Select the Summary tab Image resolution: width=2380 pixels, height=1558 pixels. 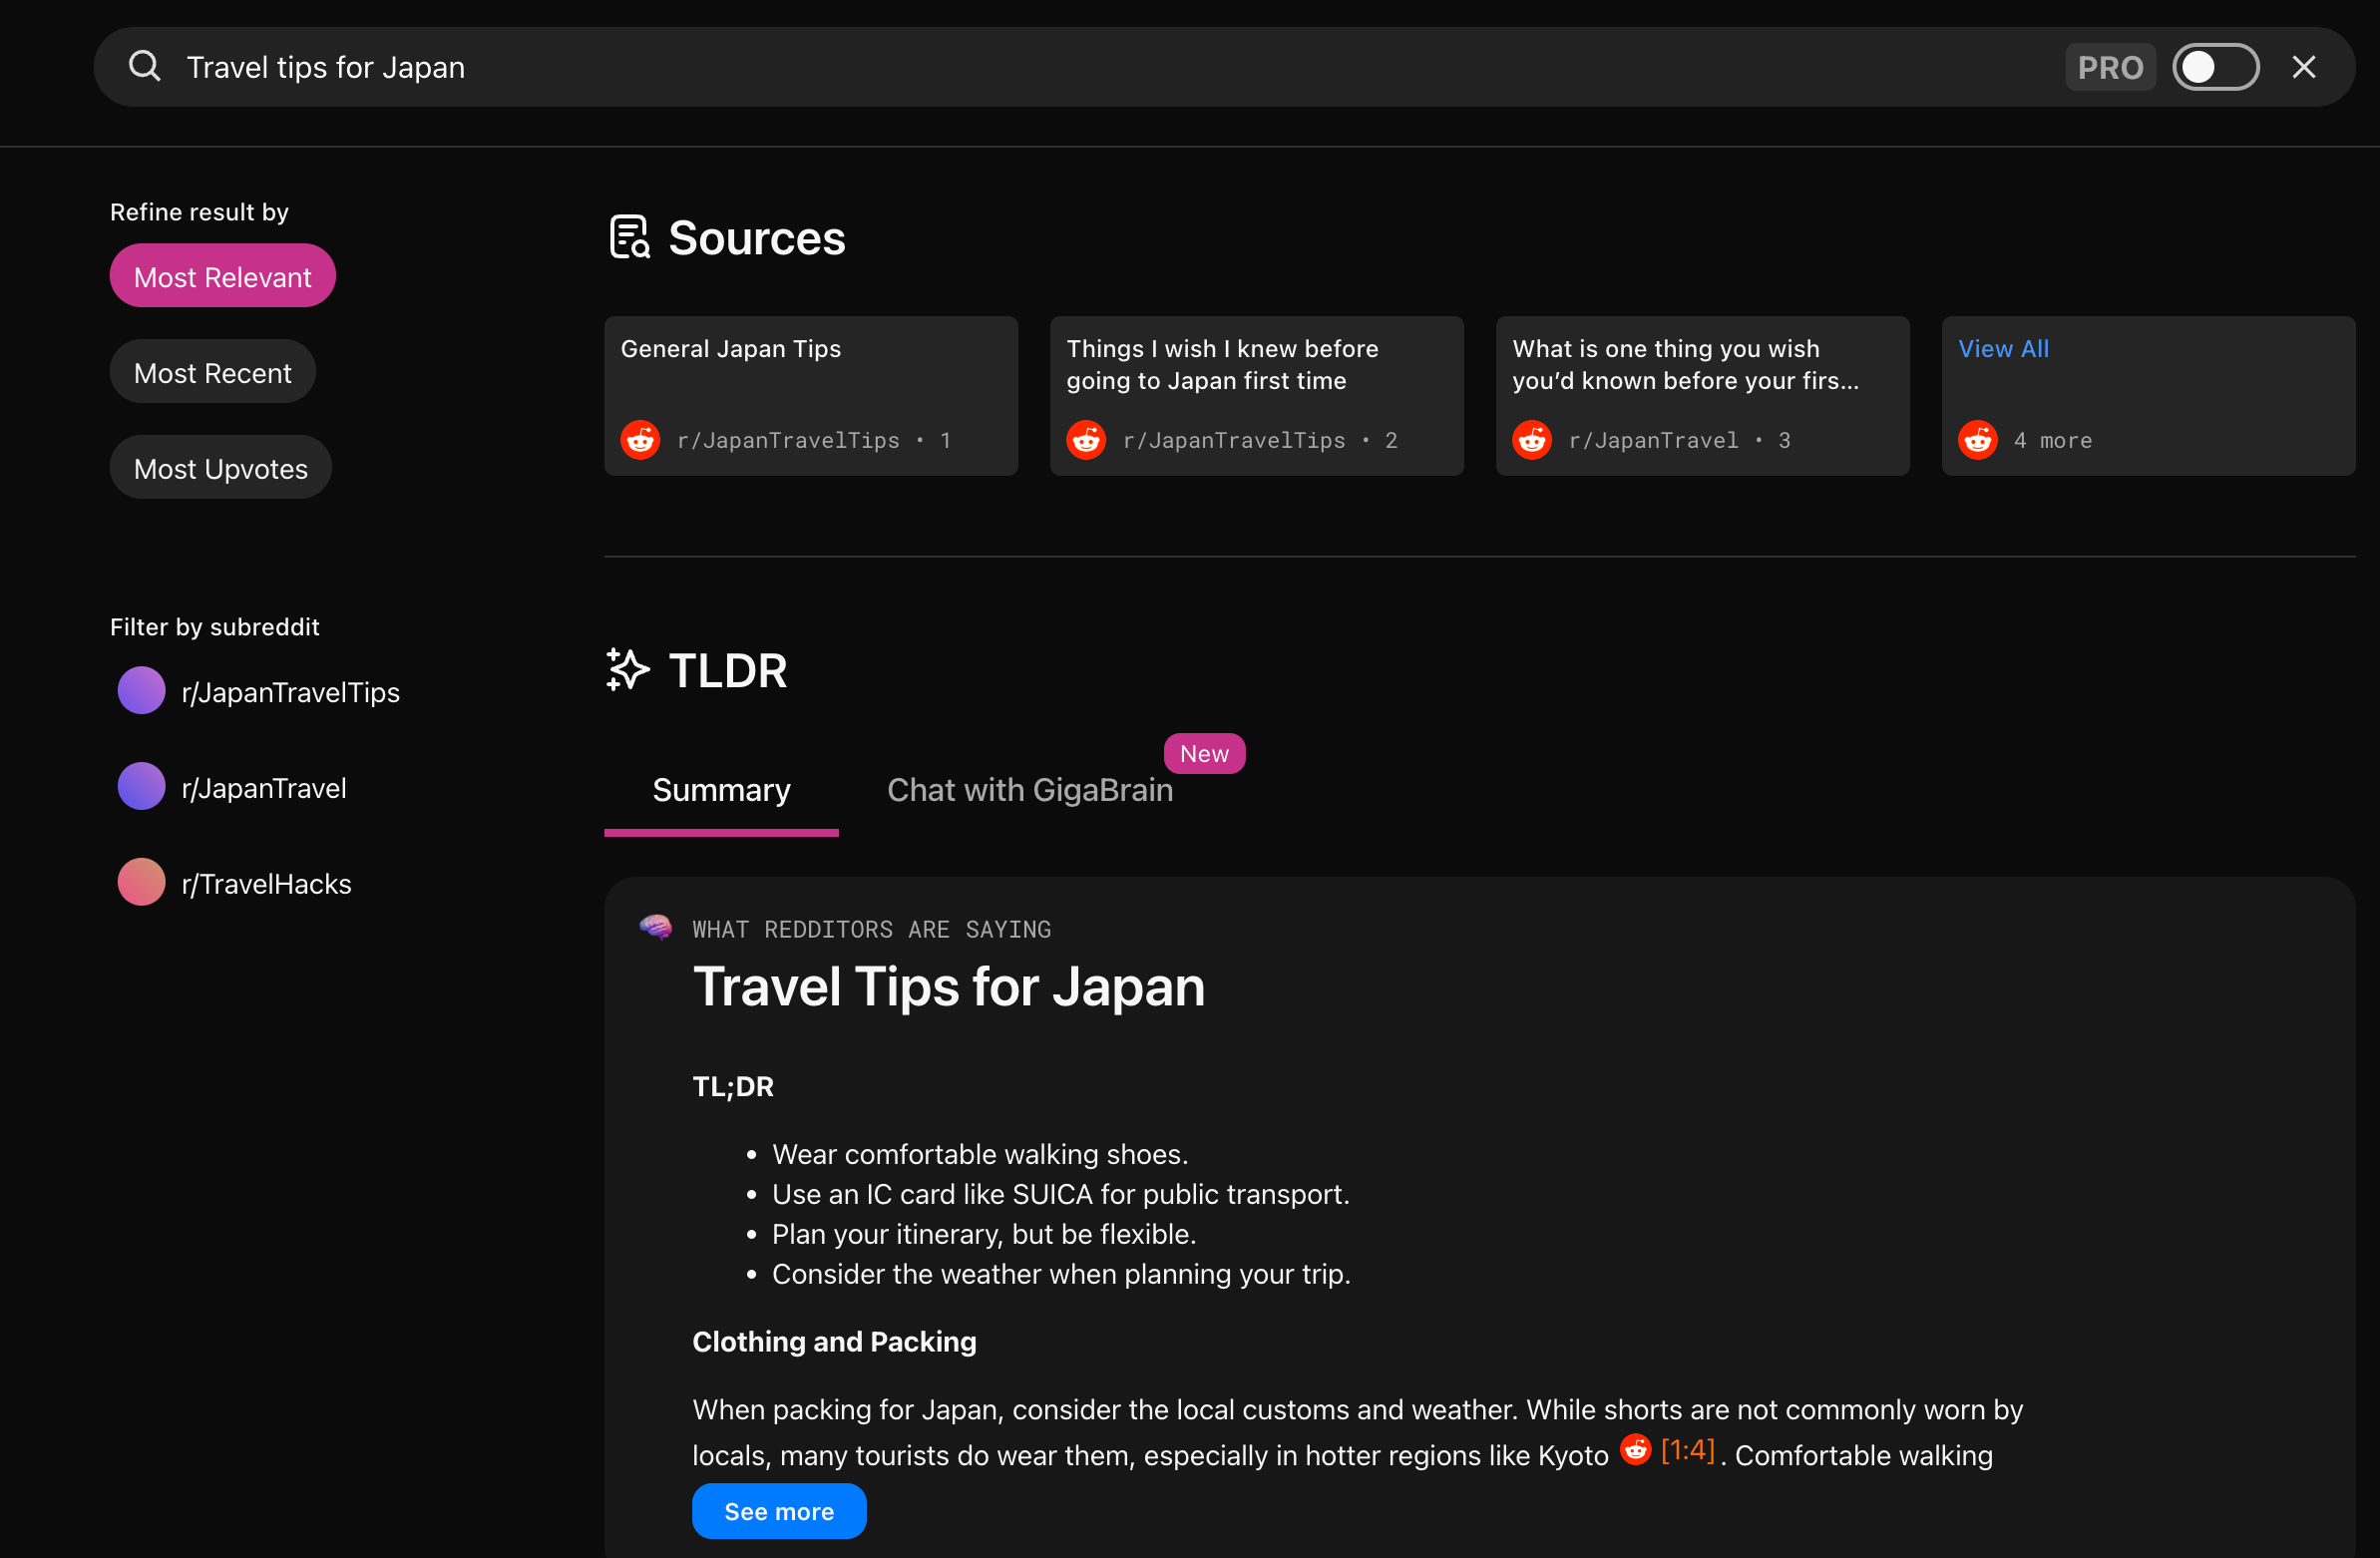[x=721, y=790]
